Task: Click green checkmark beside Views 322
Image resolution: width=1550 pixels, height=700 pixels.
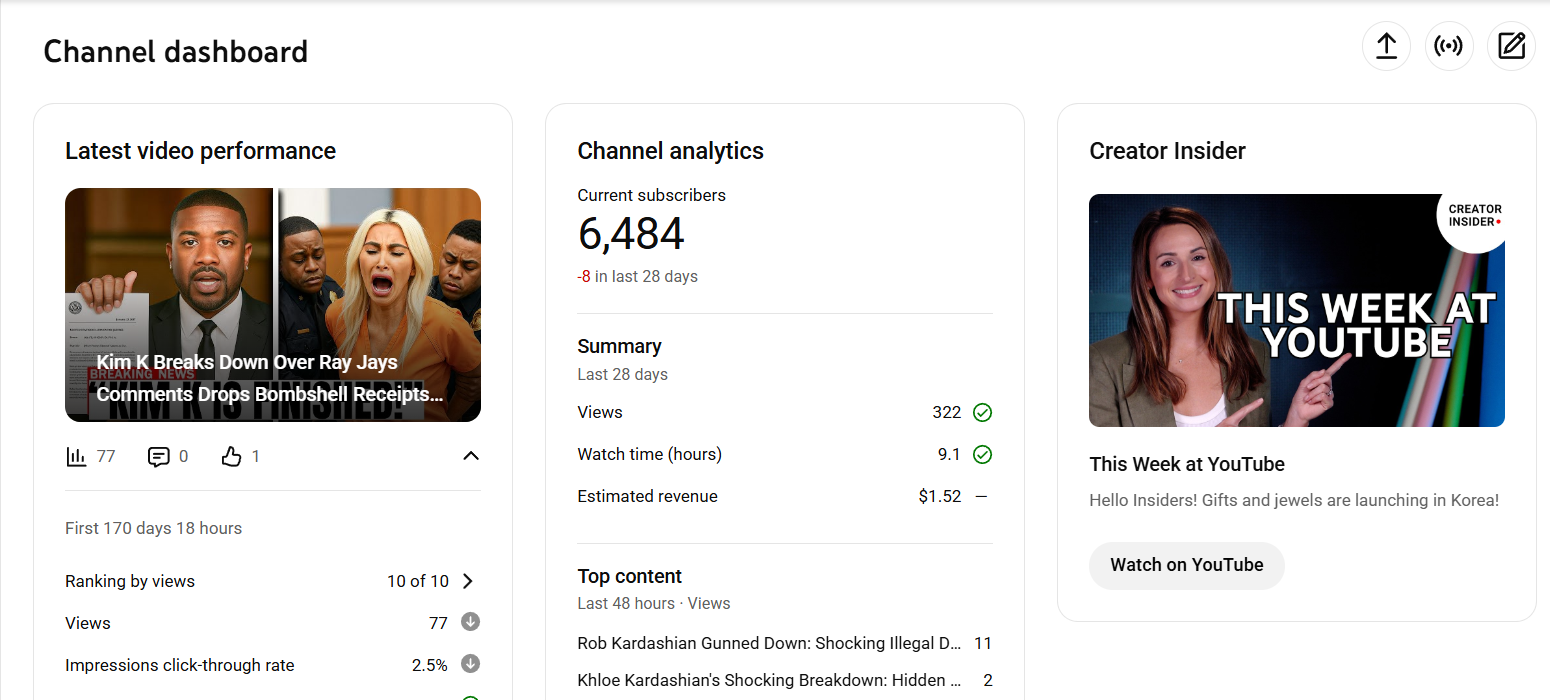Action: (982, 412)
